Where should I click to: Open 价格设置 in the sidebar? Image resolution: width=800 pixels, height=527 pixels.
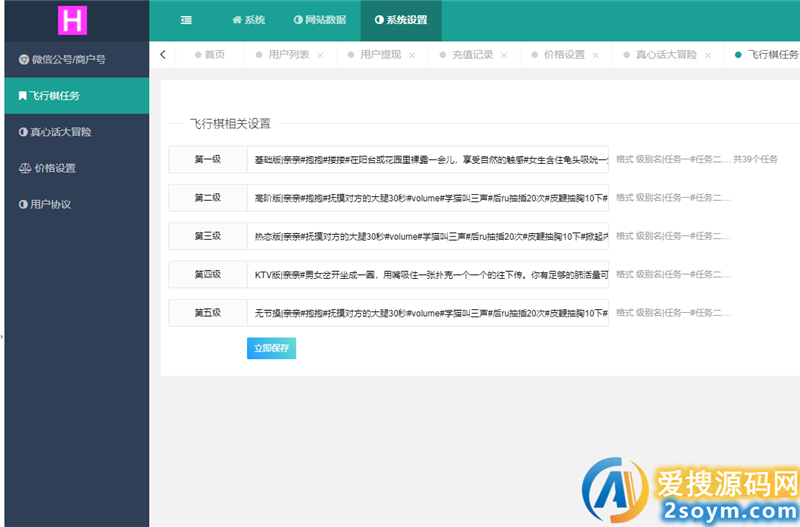(x=77, y=168)
